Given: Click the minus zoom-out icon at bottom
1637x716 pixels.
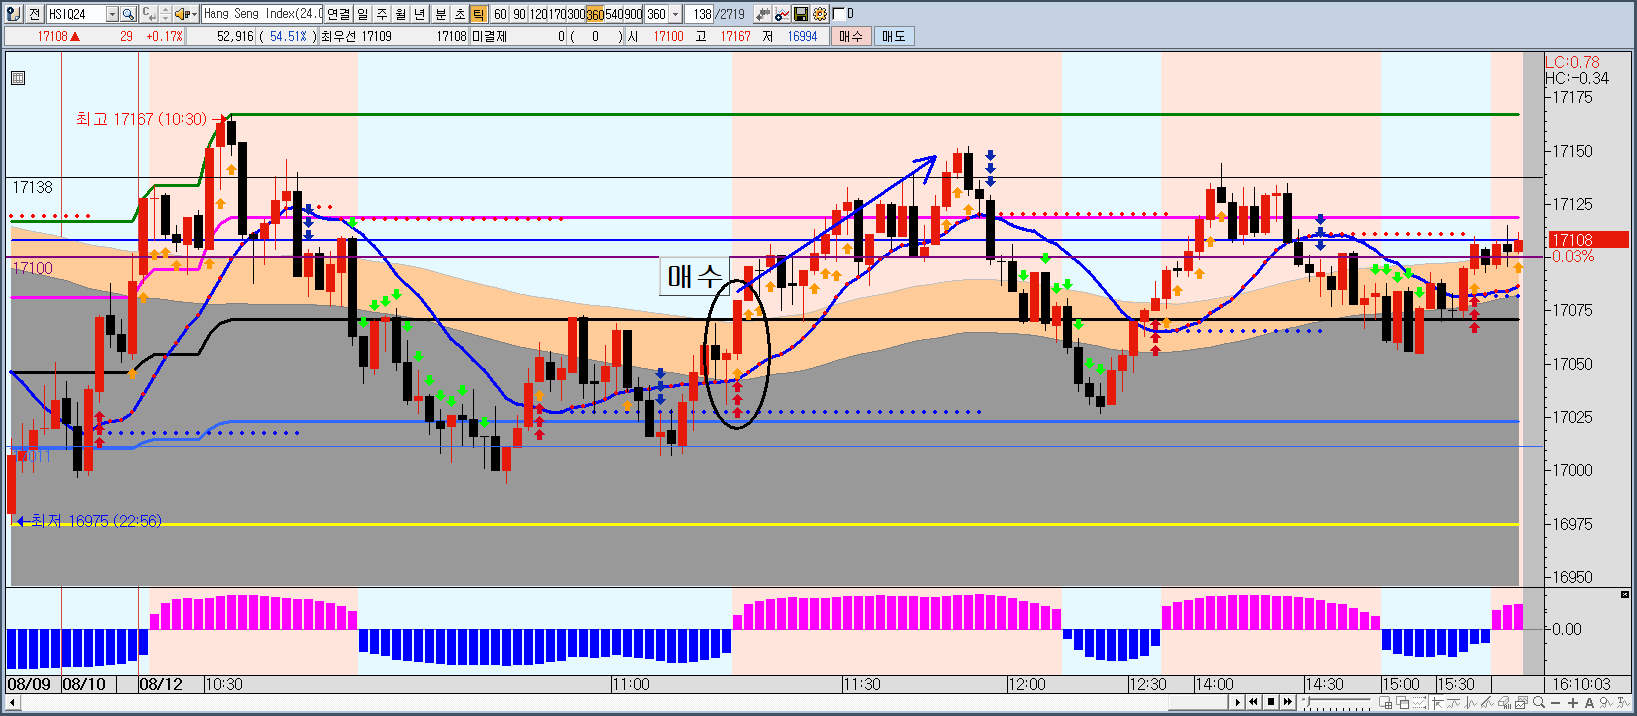Looking at the screenshot, I should (1556, 703).
